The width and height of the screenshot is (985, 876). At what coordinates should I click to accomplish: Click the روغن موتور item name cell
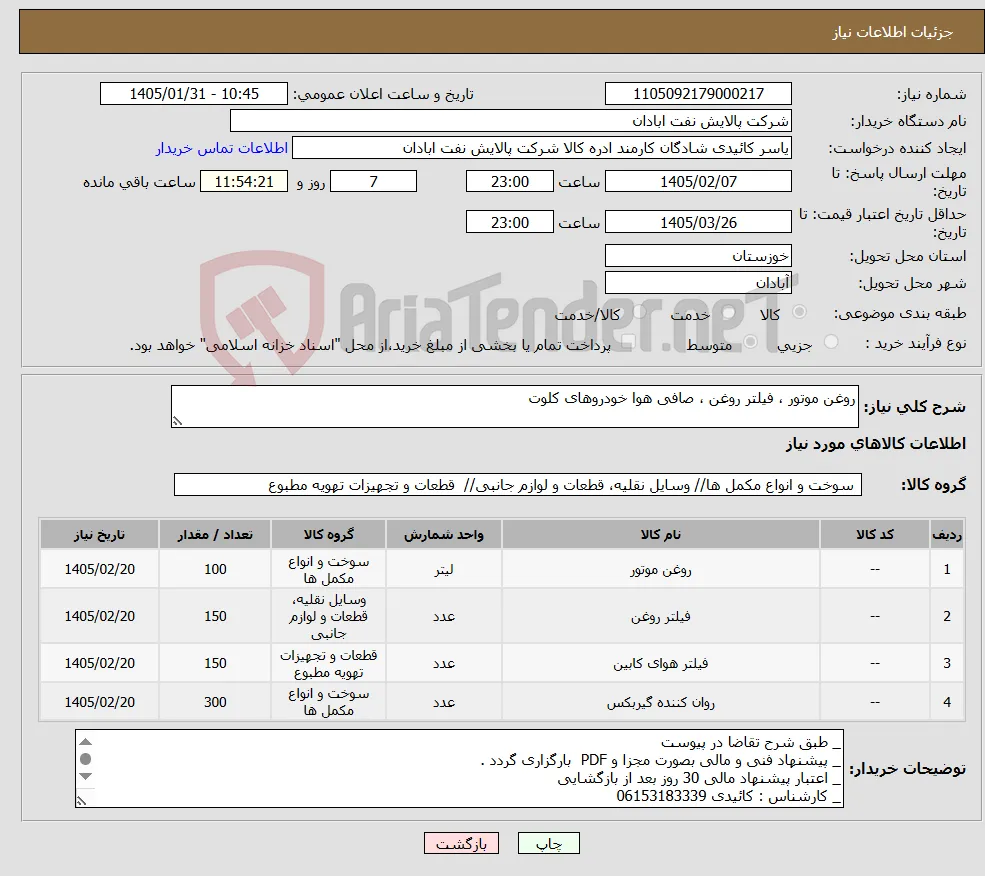(660, 569)
